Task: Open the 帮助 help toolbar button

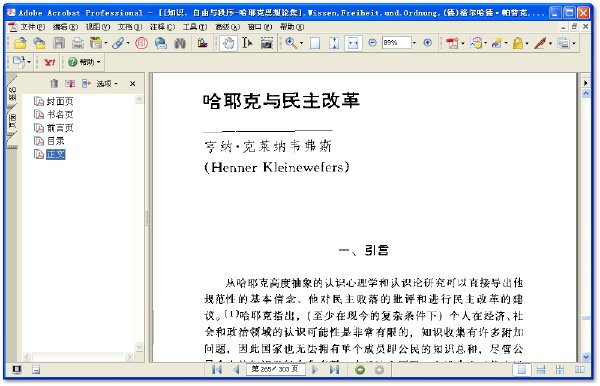Action: (x=84, y=62)
